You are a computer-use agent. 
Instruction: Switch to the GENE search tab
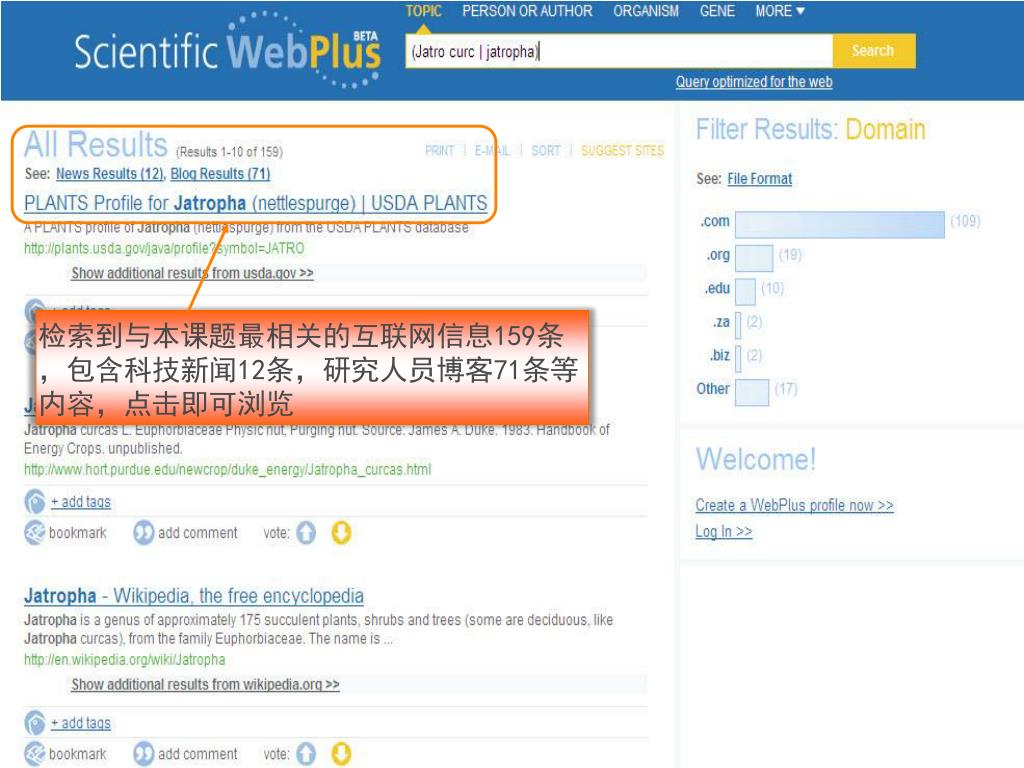click(717, 11)
